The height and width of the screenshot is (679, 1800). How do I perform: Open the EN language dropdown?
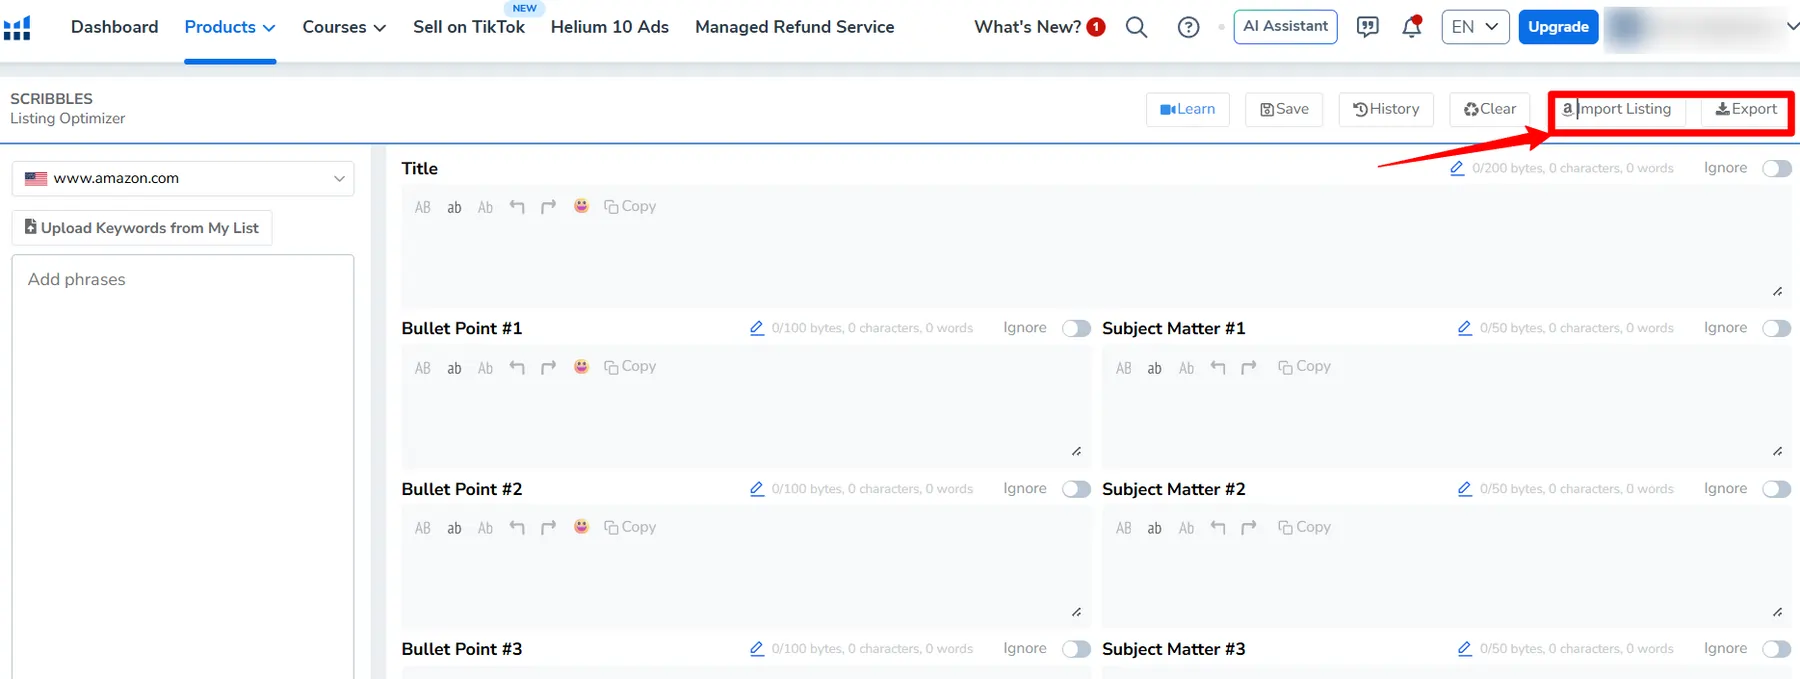1474,27
